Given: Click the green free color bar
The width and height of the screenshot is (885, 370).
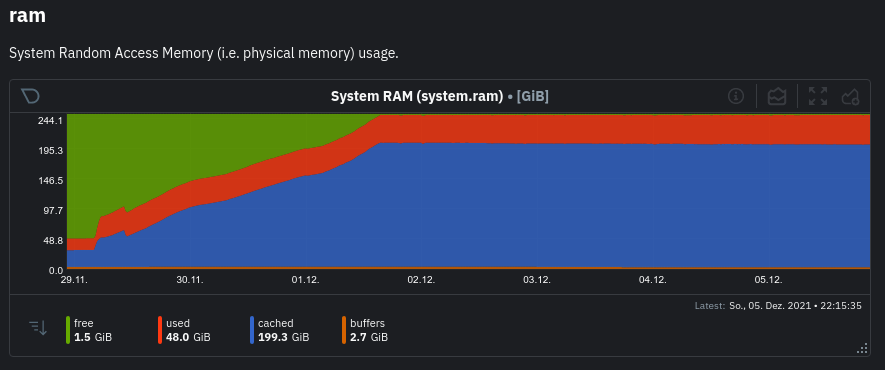Looking at the screenshot, I should click(68, 331).
